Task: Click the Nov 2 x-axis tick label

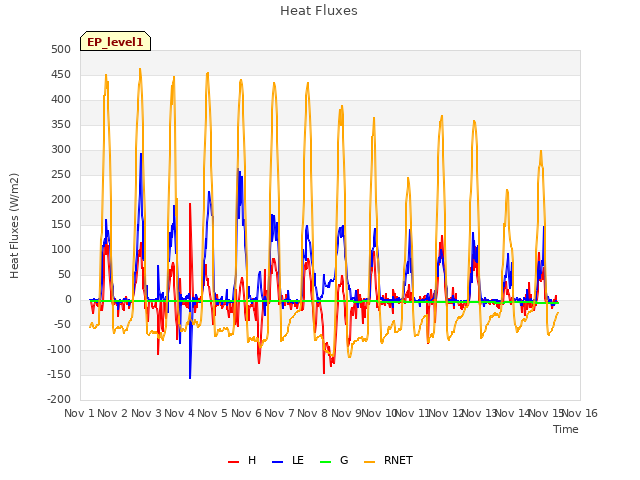Action: pos(113,413)
